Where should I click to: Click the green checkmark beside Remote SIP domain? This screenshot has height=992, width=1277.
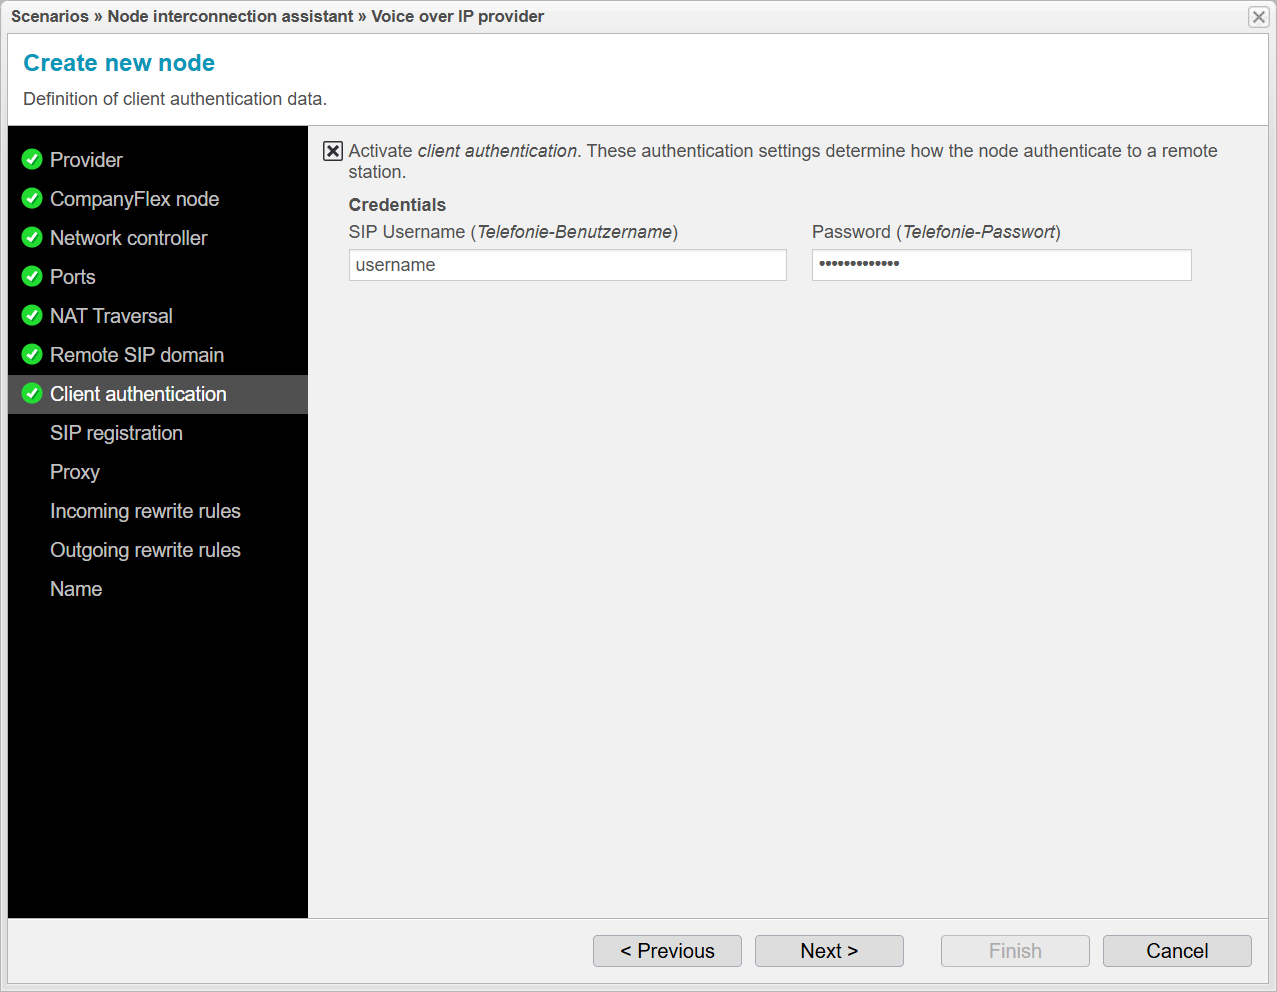pos(32,355)
